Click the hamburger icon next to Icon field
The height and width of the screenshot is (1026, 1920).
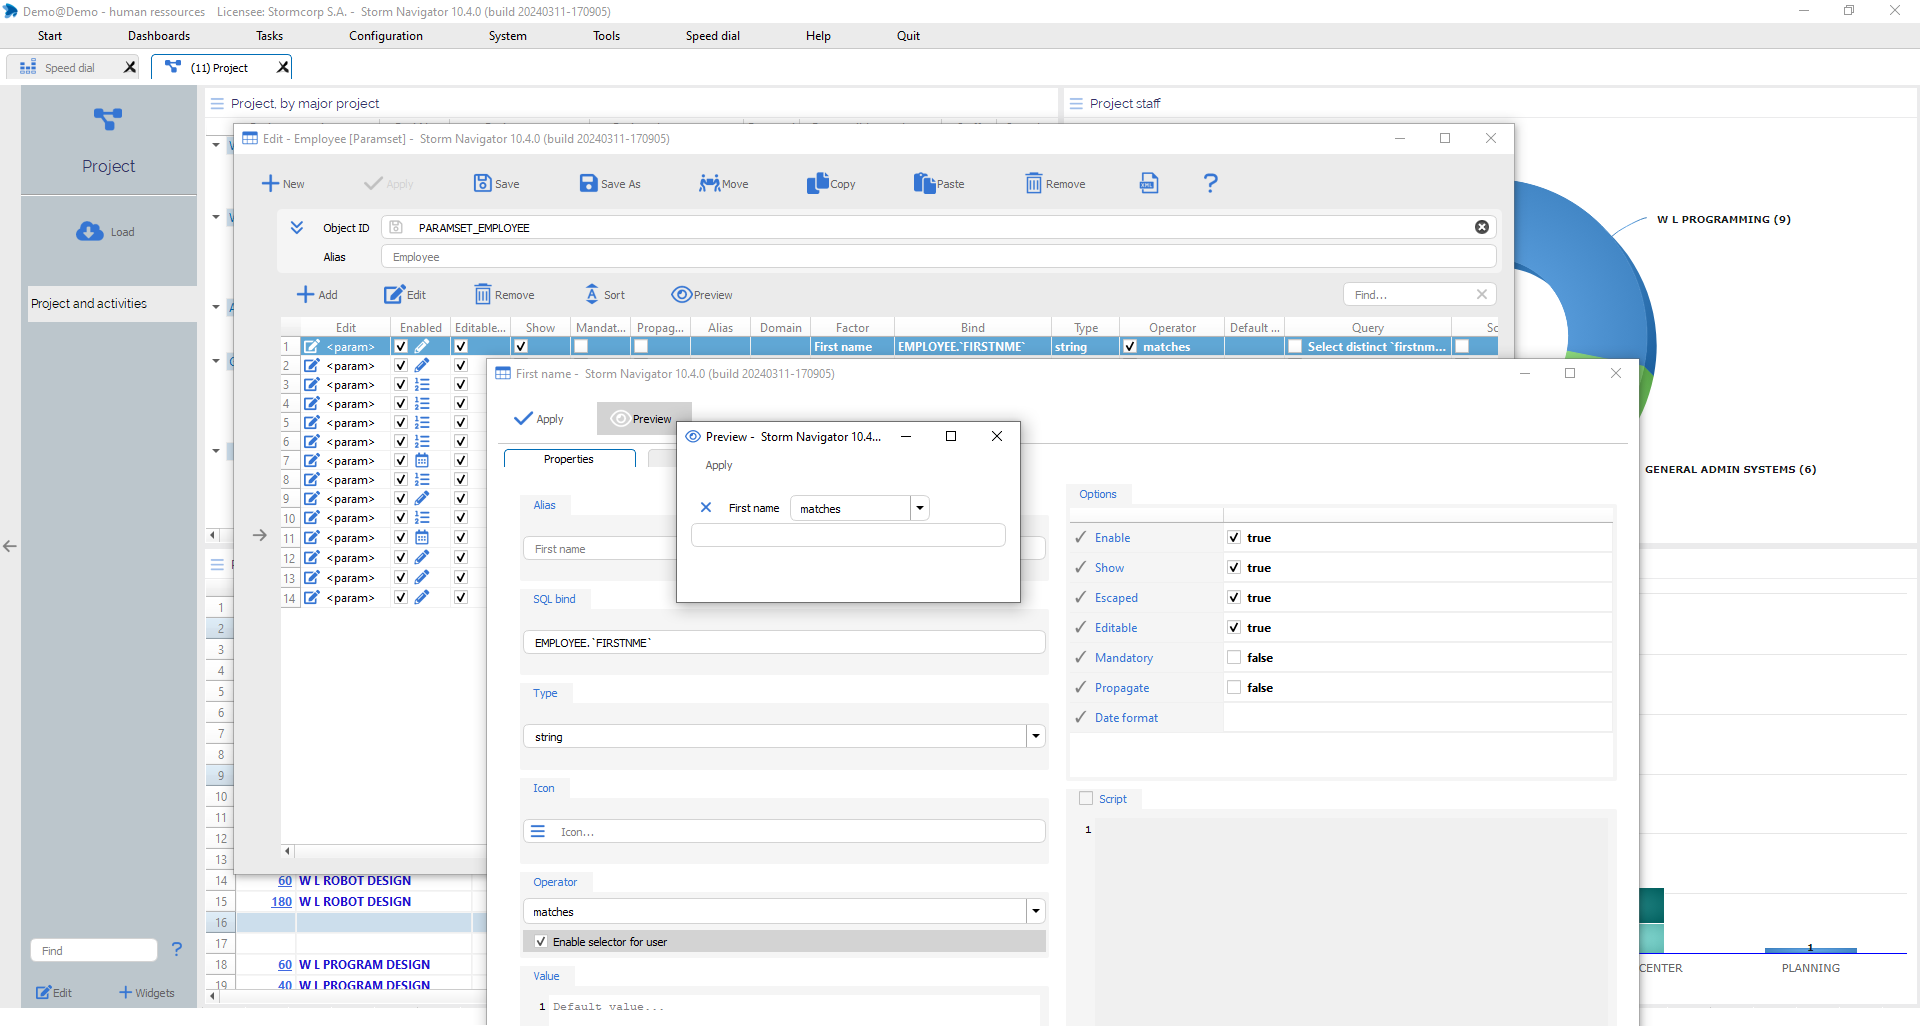pyautogui.click(x=538, y=831)
